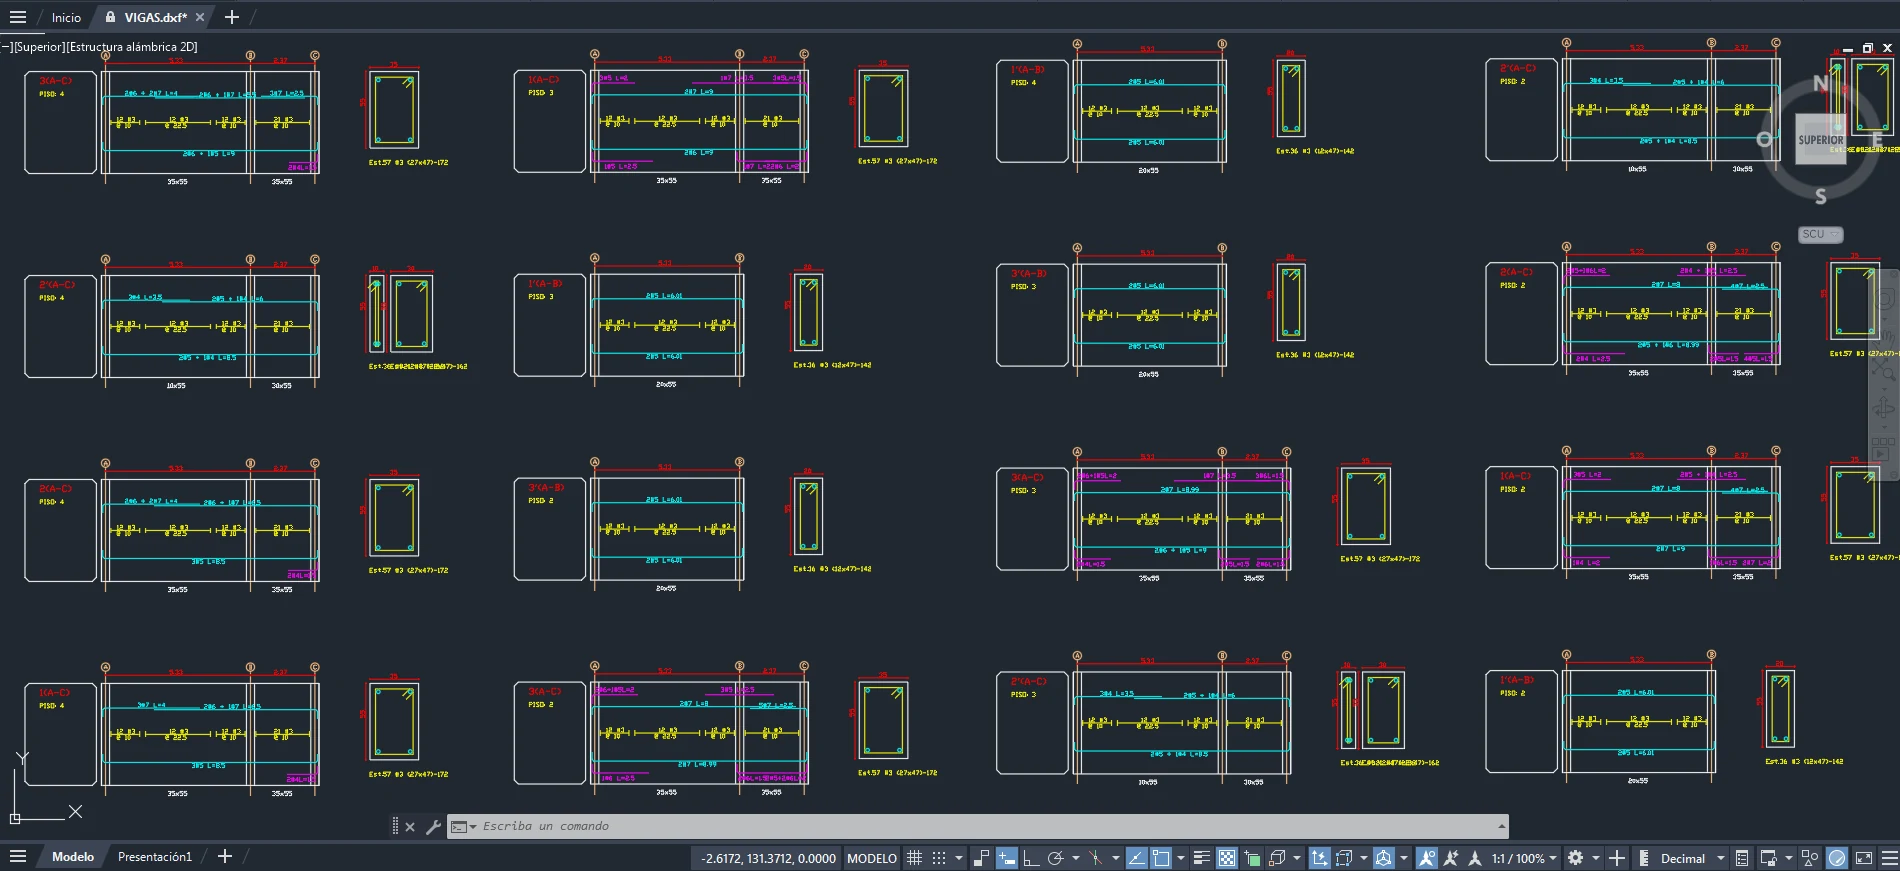Click the isolate objects icon
The width and height of the screenshot is (1900, 871).
[1810, 858]
